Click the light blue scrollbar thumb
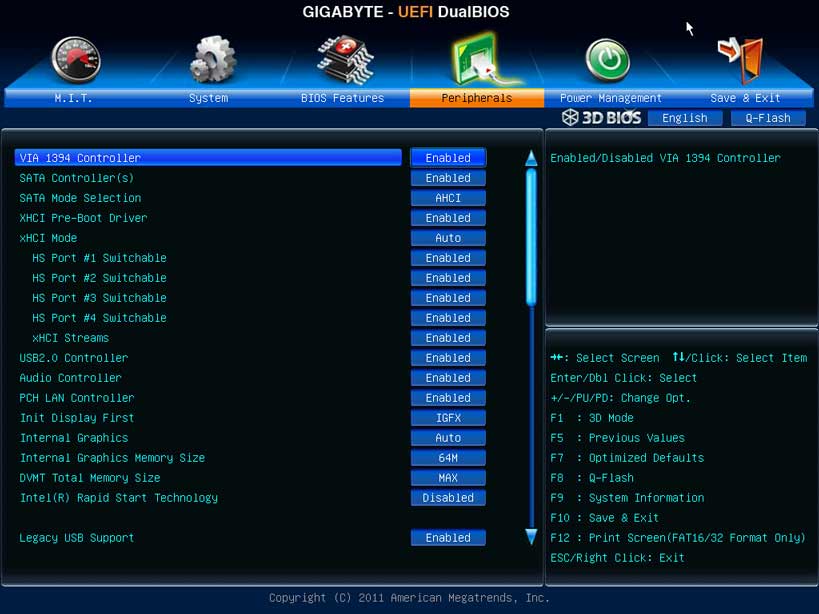Screen dimensions: 819x614 point(531,237)
